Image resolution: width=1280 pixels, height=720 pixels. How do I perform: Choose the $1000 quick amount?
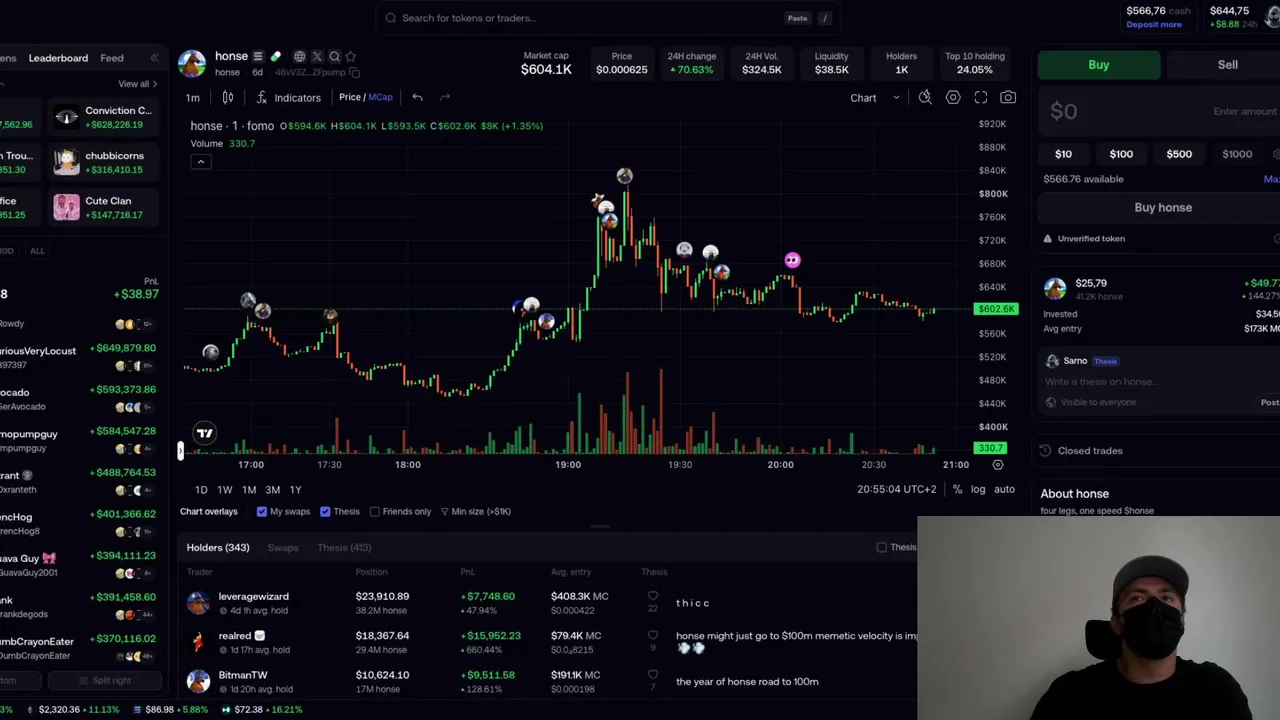pos(1237,154)
